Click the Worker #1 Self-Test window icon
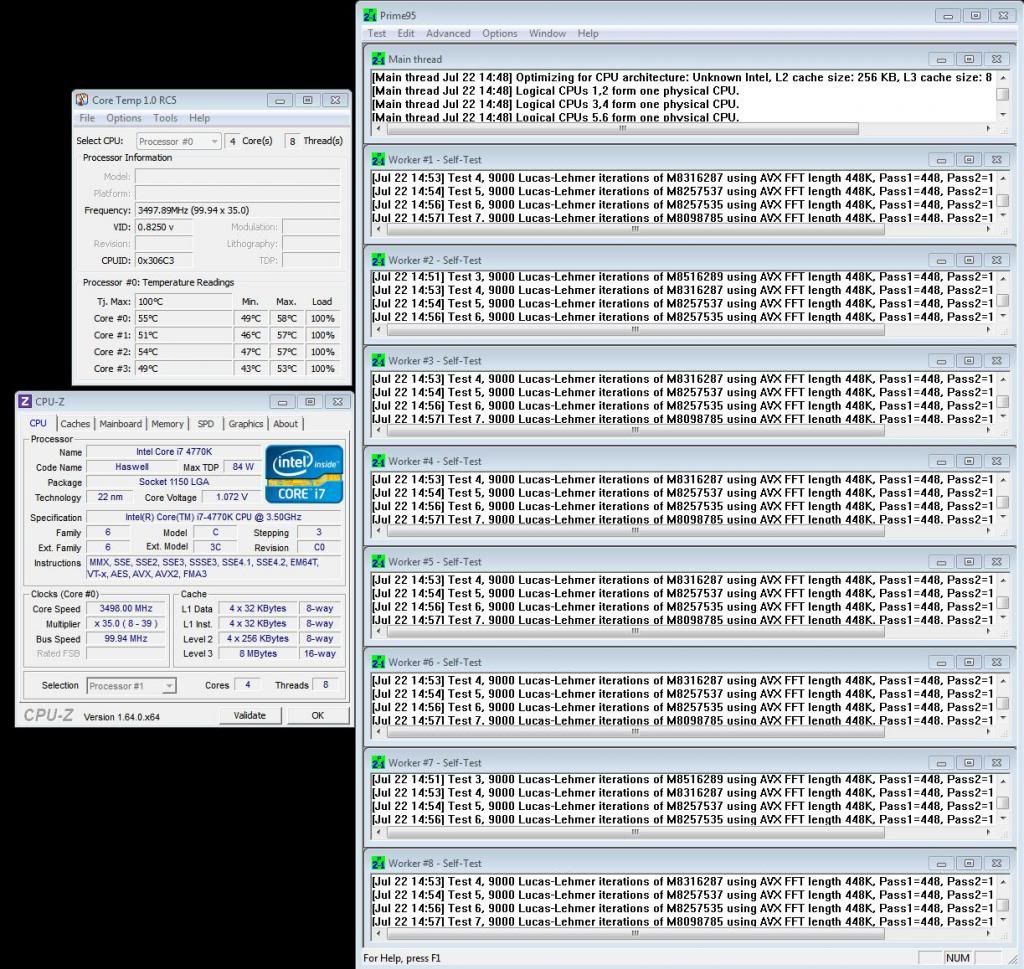 [x=378, y=160]
